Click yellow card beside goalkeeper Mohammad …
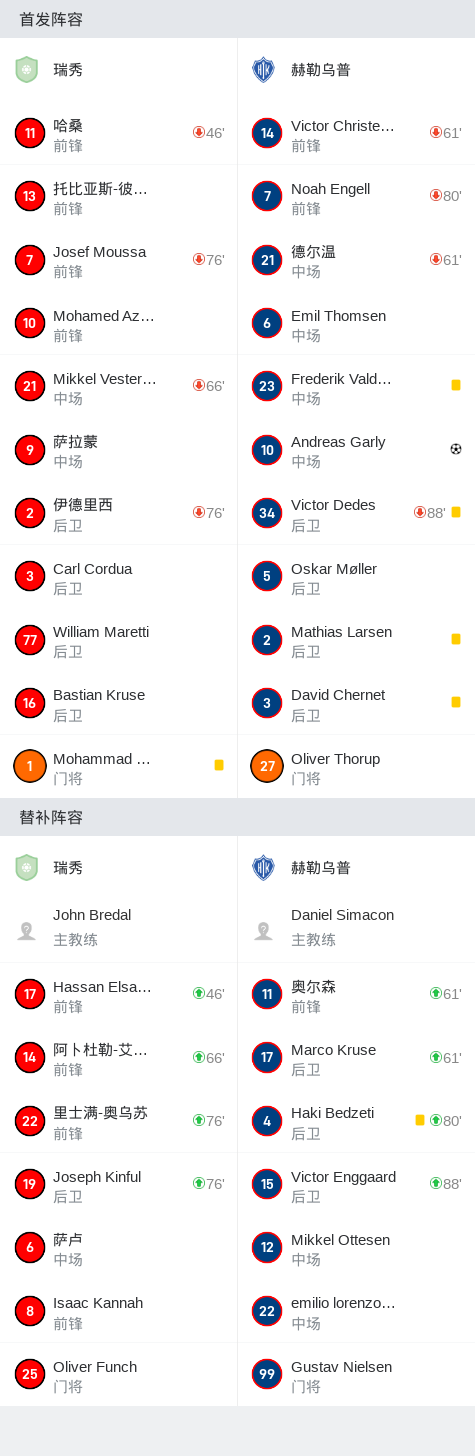 point(219,765)
